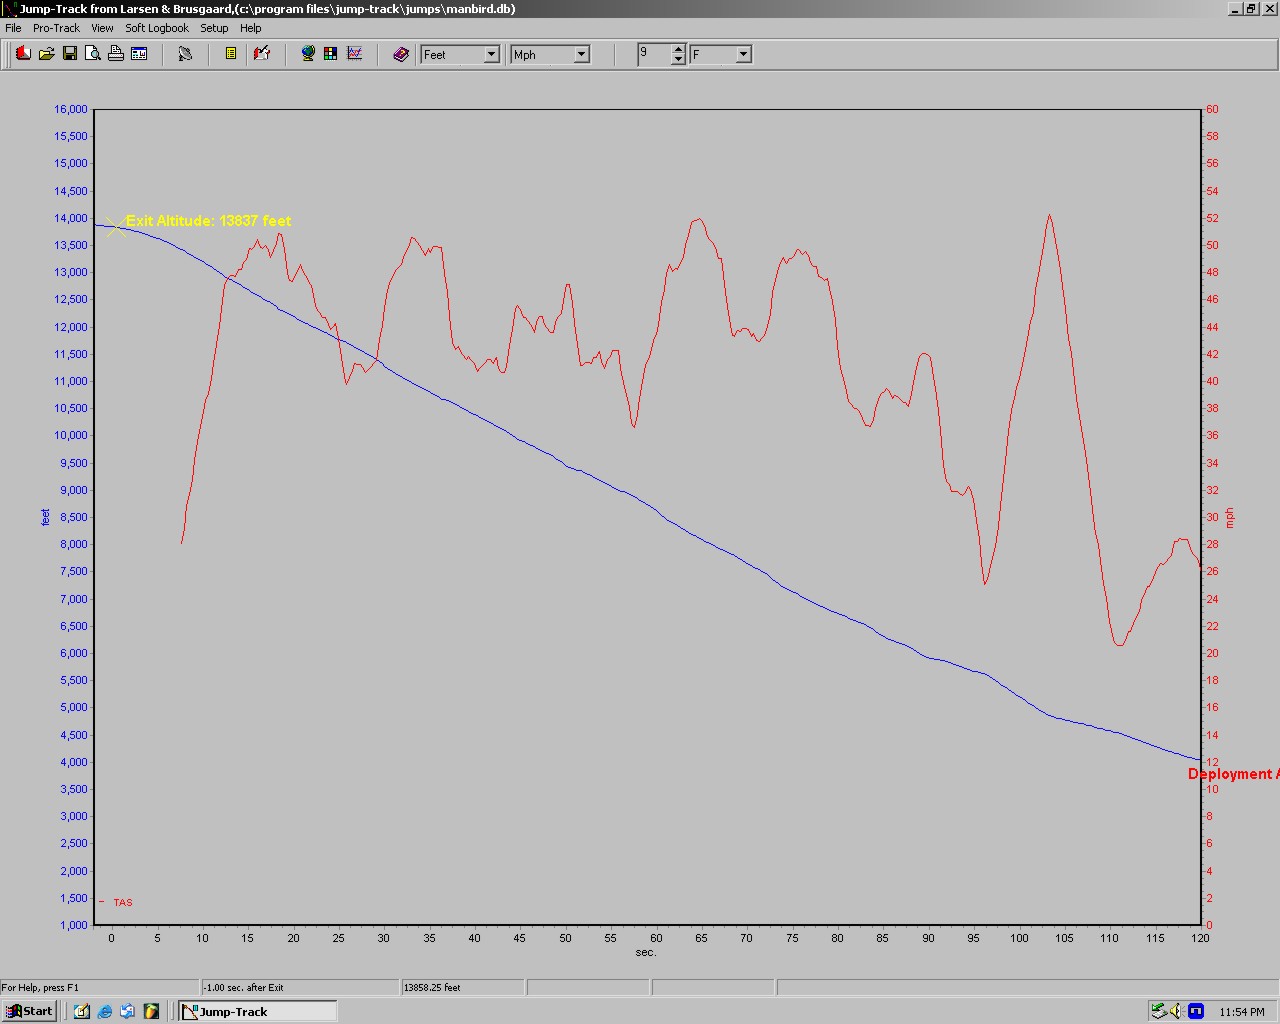This screenshot has height=1024, width=1280.
Task: Open a file with the folder icon
Action: point(46,54)
